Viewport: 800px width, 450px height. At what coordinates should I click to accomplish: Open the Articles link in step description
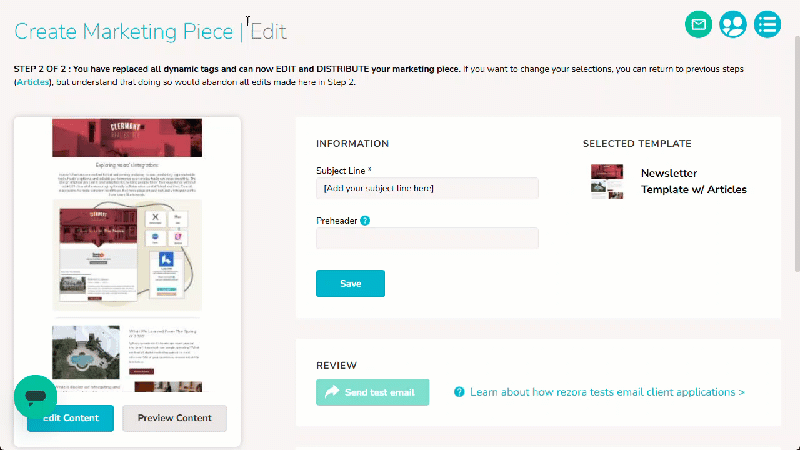coord(33,82)
